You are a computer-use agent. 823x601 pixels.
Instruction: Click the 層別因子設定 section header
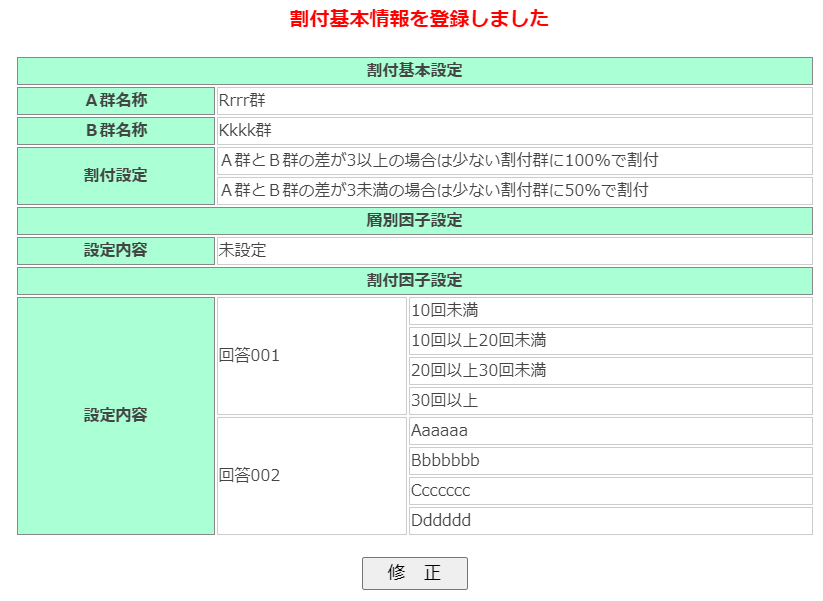[x=414, y=221]
